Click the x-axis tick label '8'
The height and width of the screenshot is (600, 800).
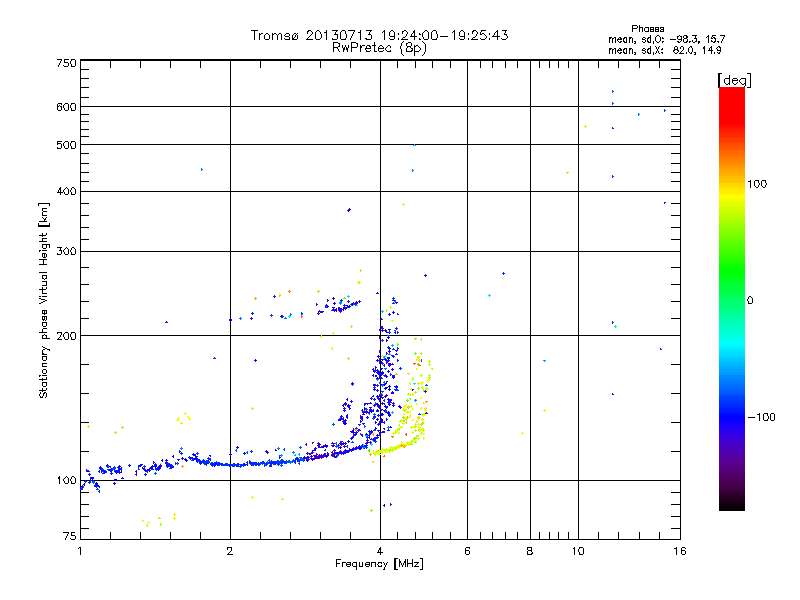(530, 551)
